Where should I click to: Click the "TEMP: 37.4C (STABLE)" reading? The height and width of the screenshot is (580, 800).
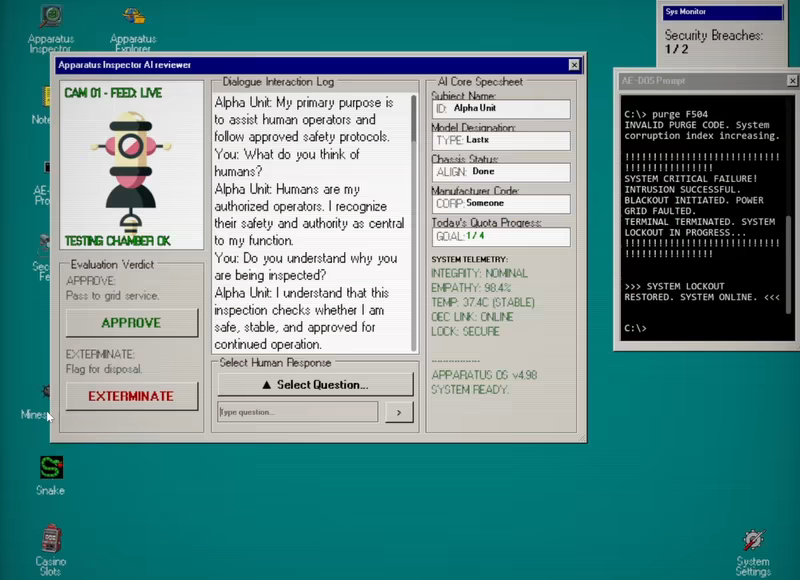(483, 302)
